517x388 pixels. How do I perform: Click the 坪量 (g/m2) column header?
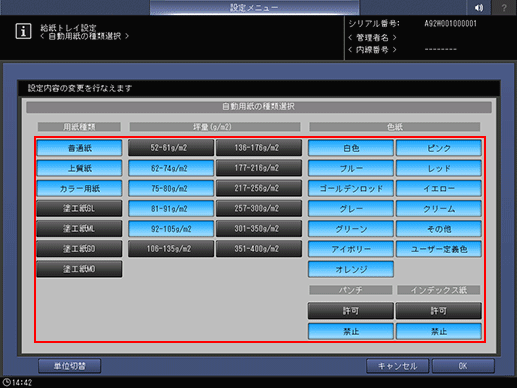tap(215, 127)
